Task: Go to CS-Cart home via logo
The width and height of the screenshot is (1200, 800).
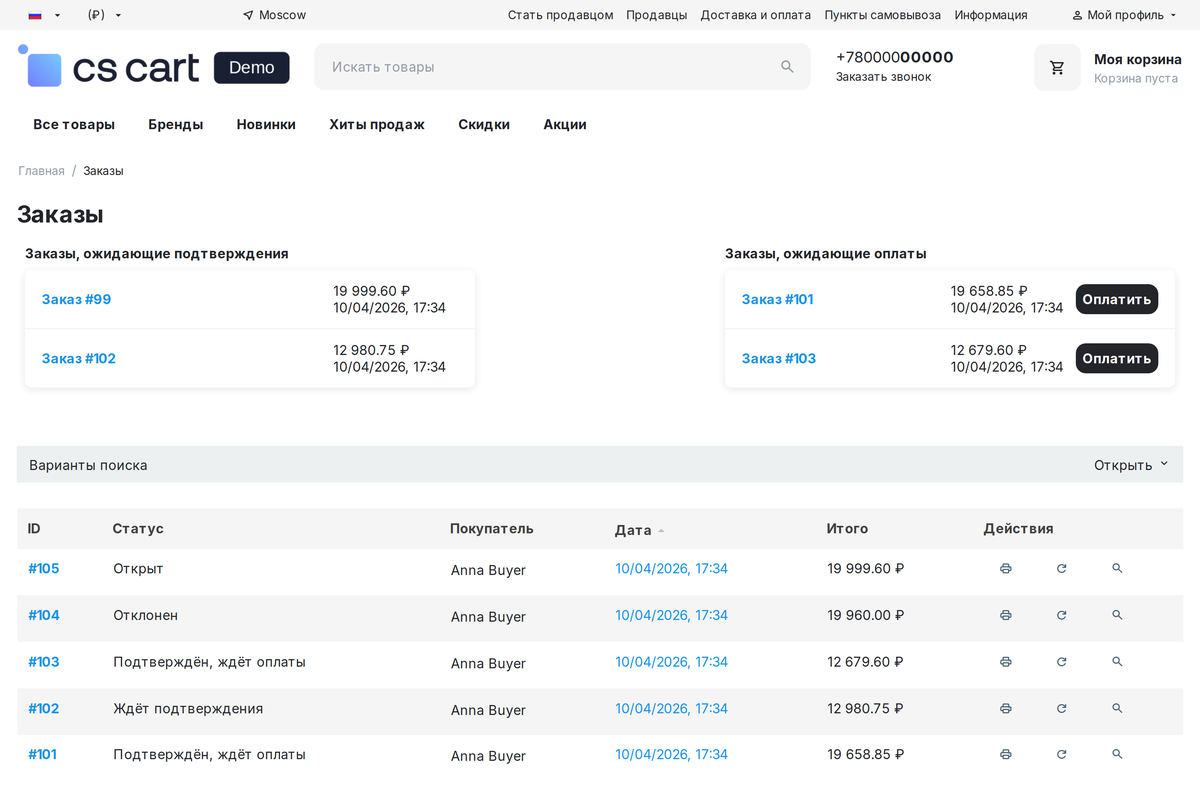Action: pyautogui.click(x=153, y=67)
